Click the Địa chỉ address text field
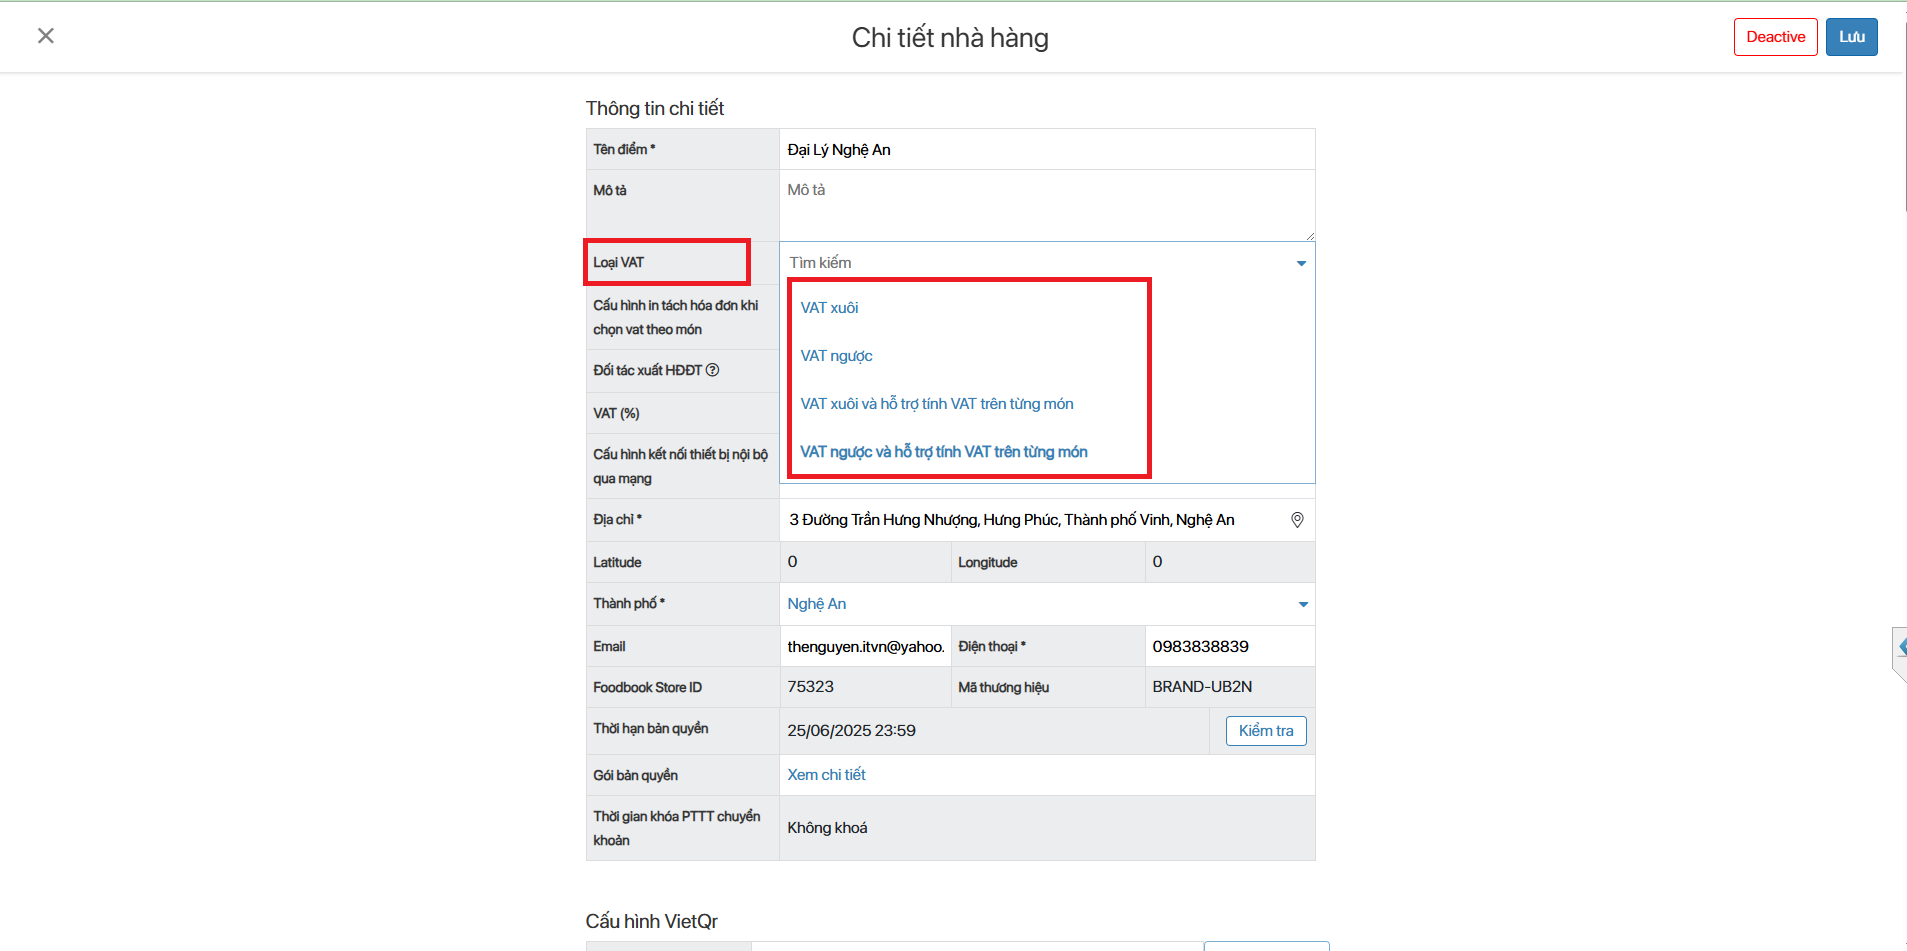1907x951 pixels. (x=1030, y=520)
